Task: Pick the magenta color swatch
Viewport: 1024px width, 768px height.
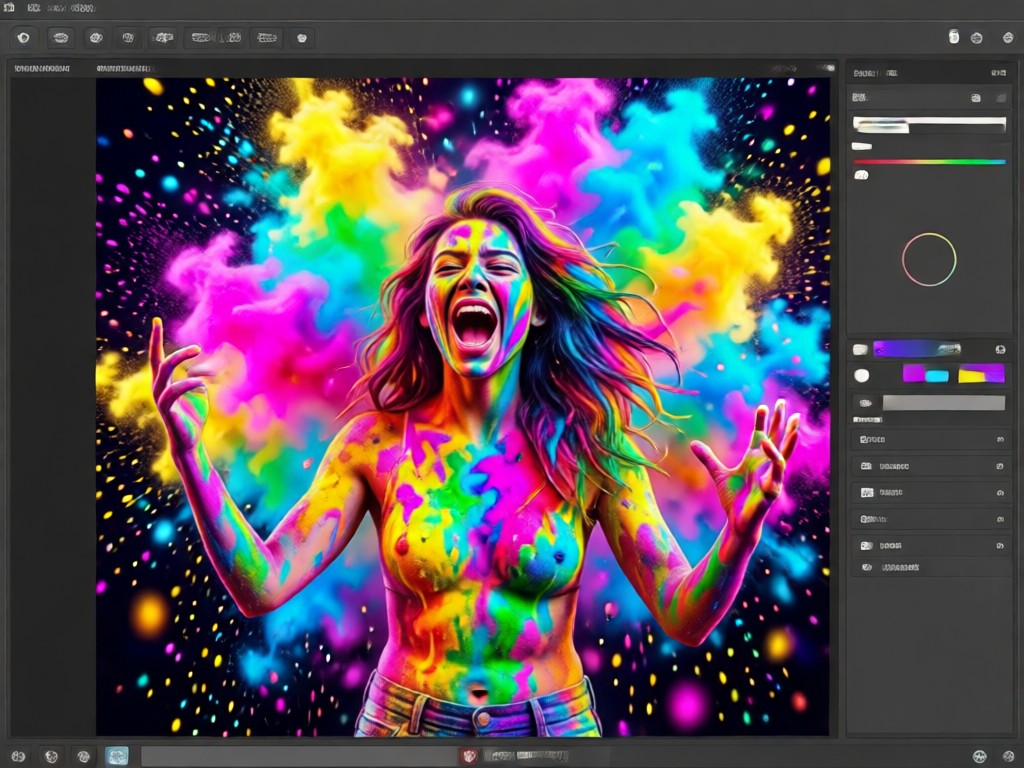Action: click(914, 373)
